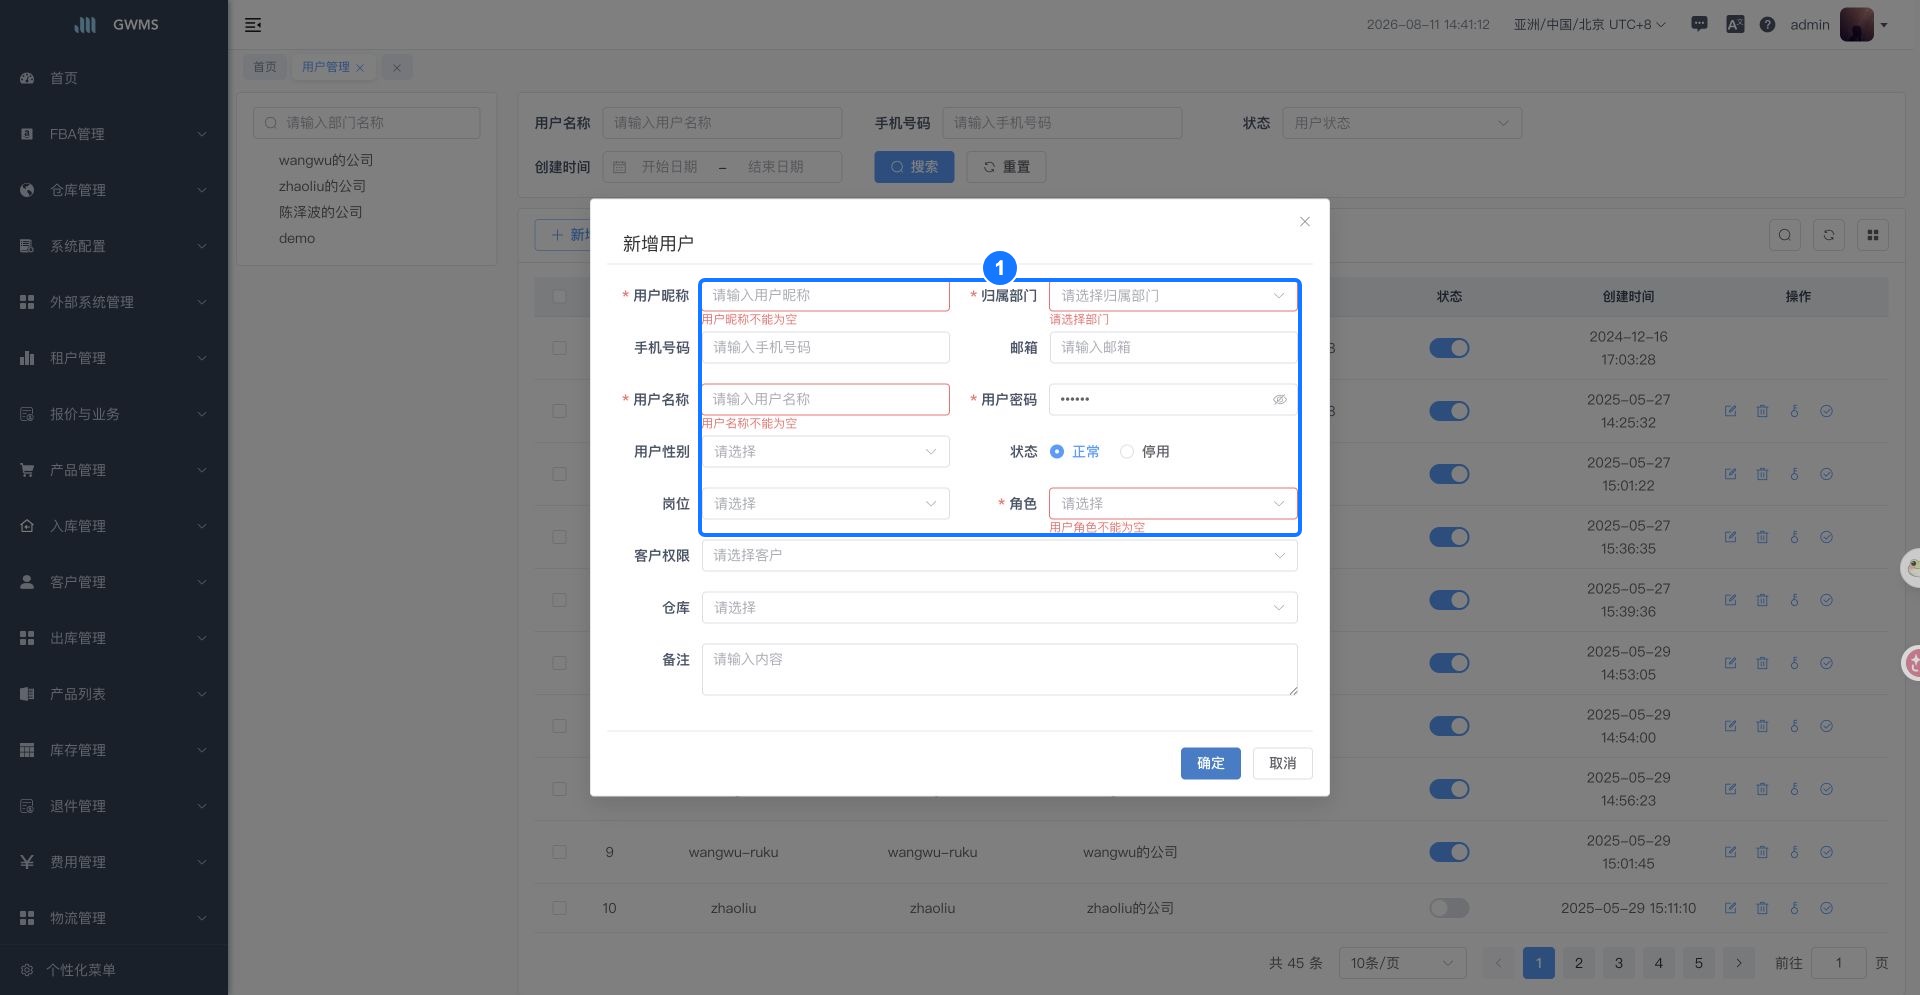The image size is (1920, 995).
Task: Toggle password visibility eye icon
Action: 1279,400
